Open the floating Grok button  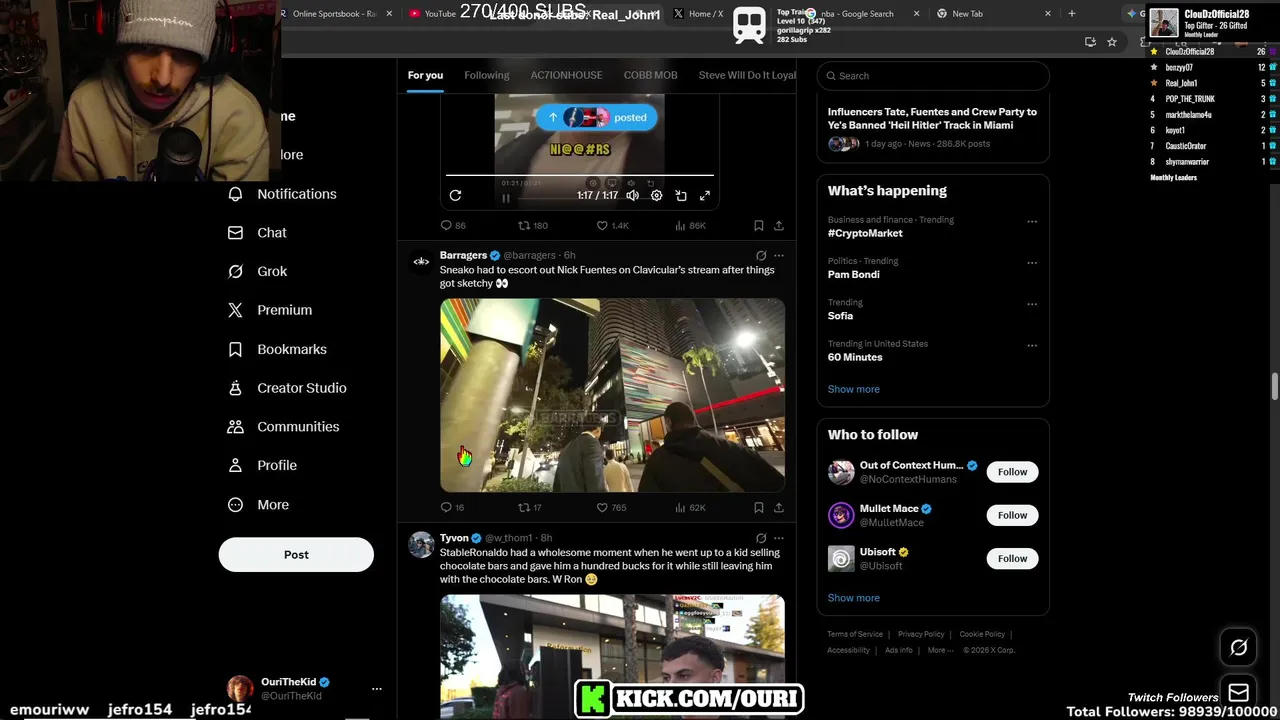[x=1238, y=648]
